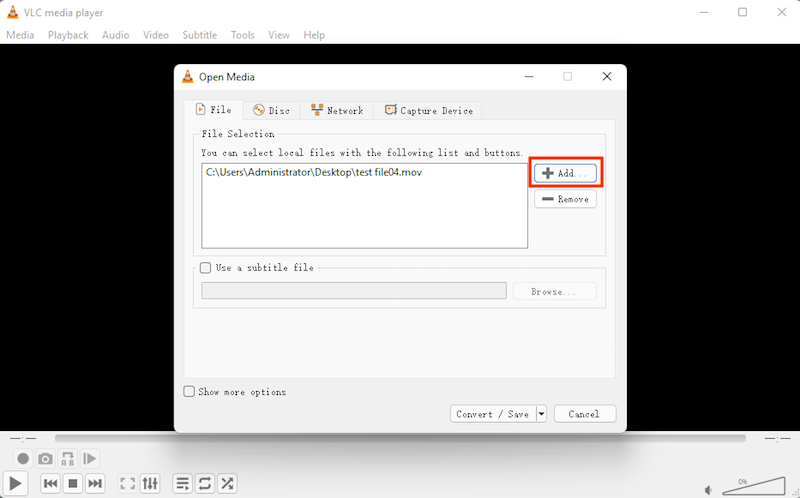Switch to the Capture Device tab
Image resolution: width=800 pixels, height=498 pixels.
point(428,110)
